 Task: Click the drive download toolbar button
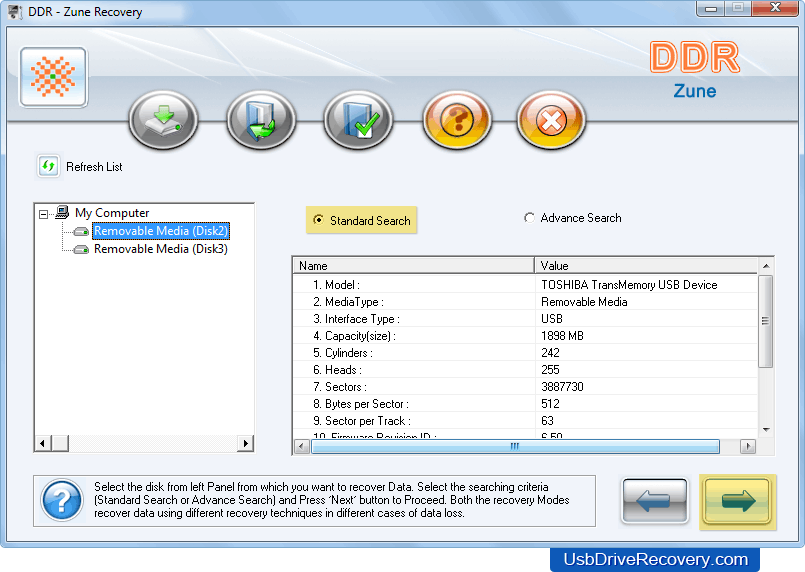tap(163, 120)
